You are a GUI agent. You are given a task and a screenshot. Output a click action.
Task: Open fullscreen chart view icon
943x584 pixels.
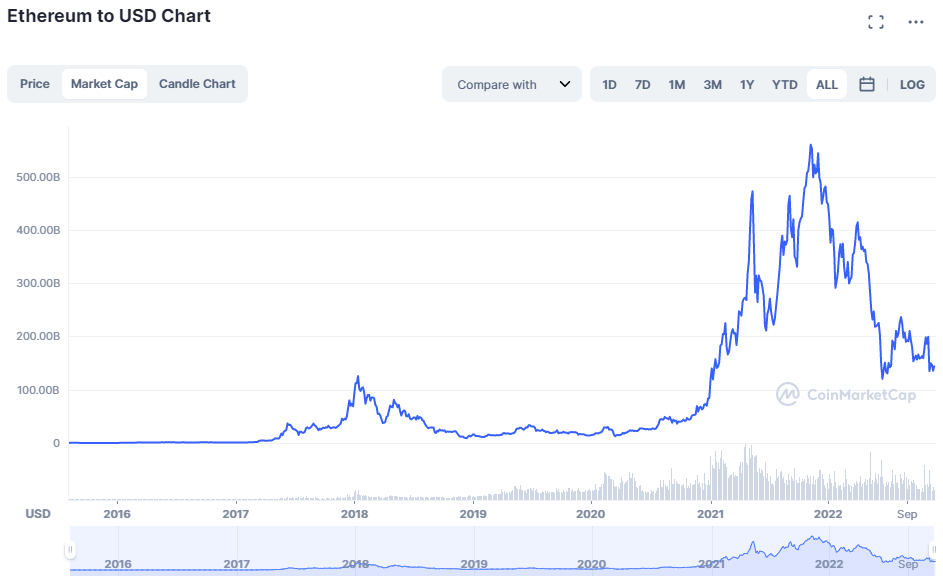coord(876,22)
